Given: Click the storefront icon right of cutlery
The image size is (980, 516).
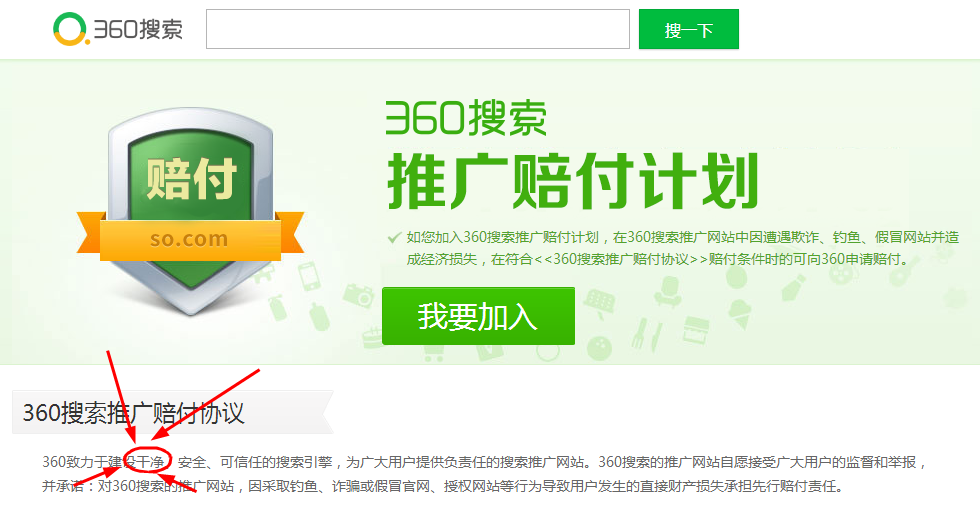Looking at the screenshot, I should 696,331.
